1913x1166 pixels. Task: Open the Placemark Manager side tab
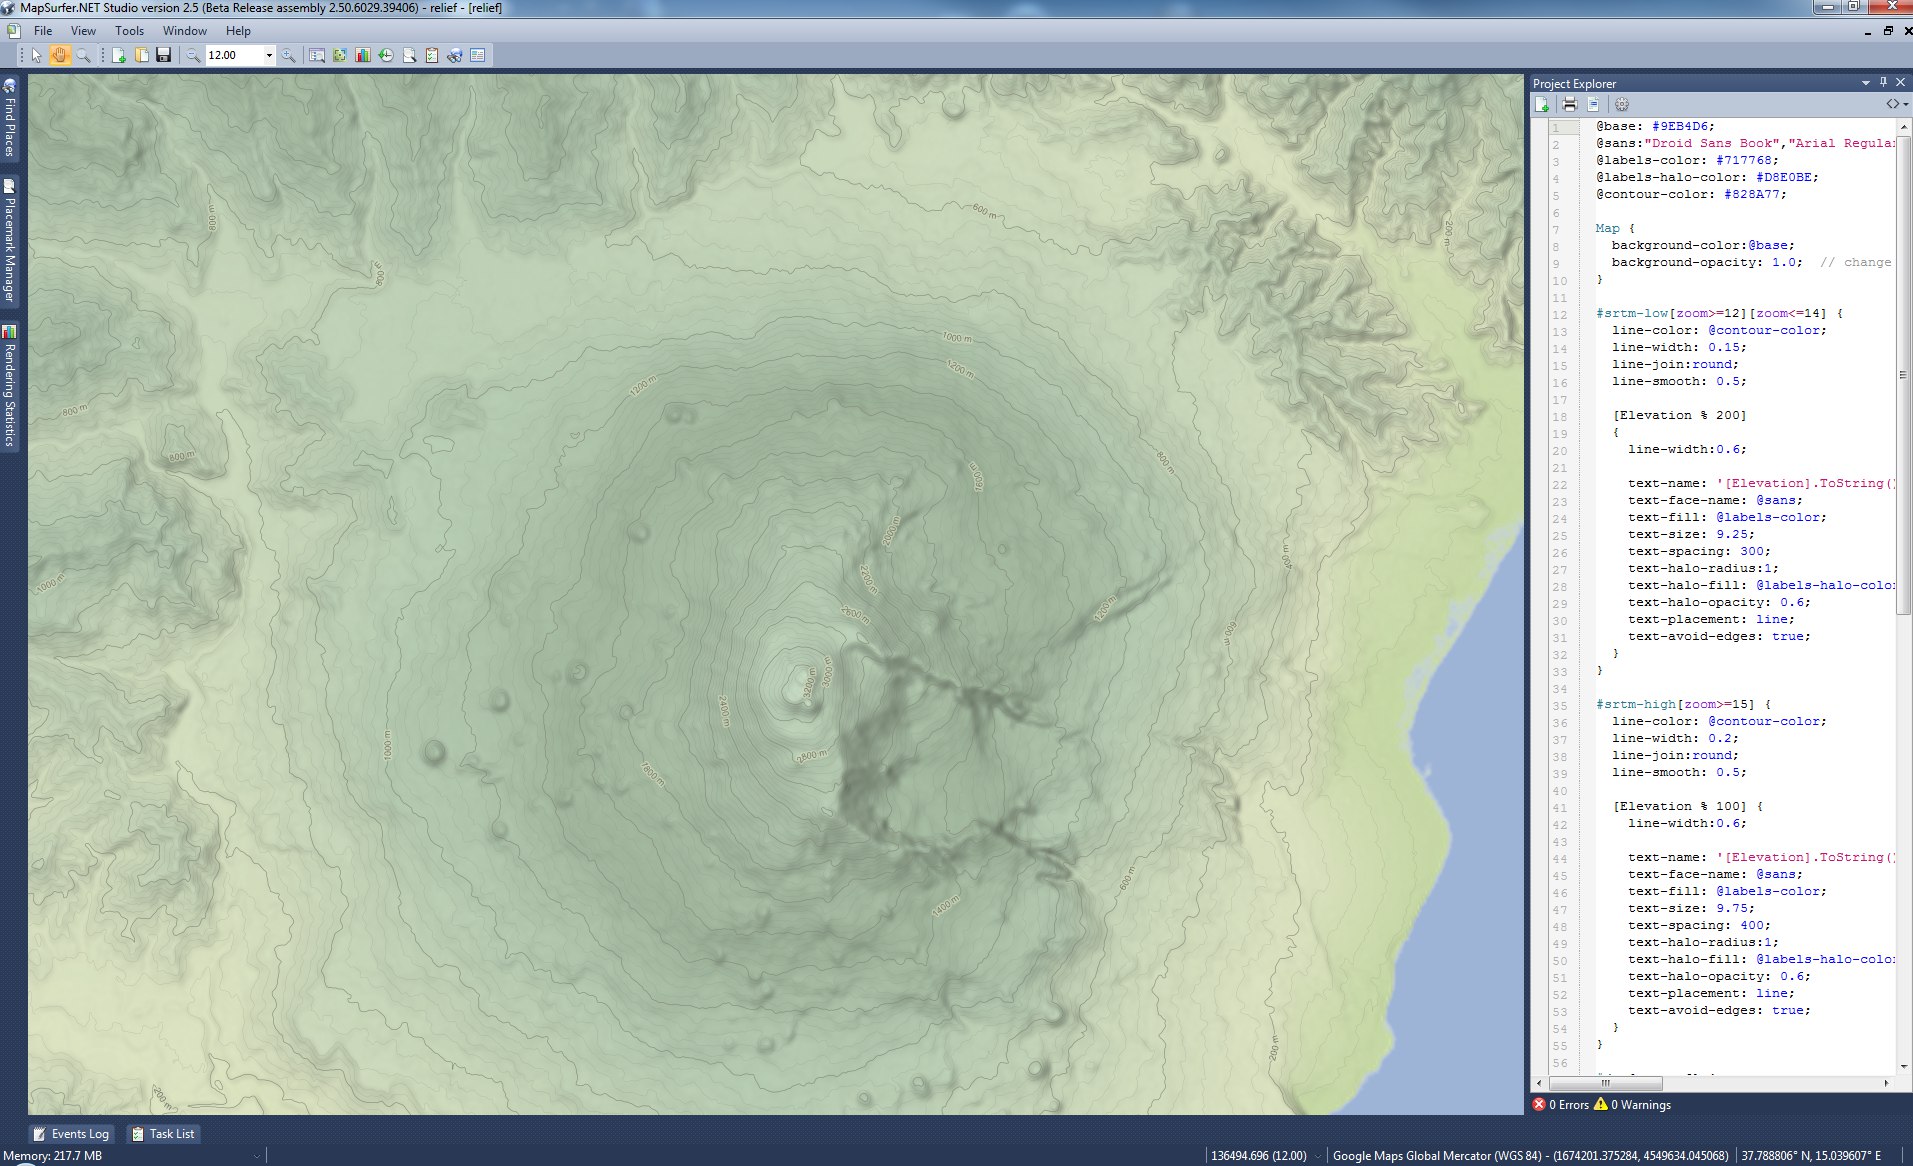[x=10, y=241]
